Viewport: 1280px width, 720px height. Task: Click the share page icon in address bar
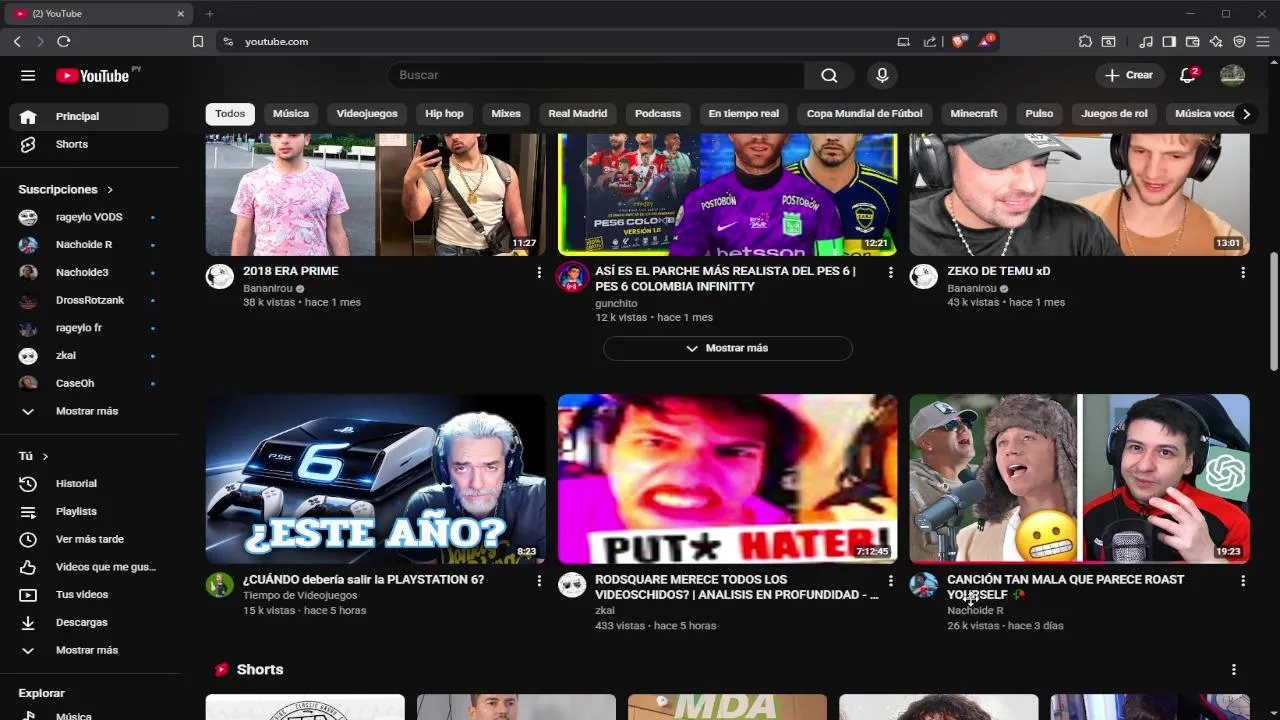tap(930, 41)
